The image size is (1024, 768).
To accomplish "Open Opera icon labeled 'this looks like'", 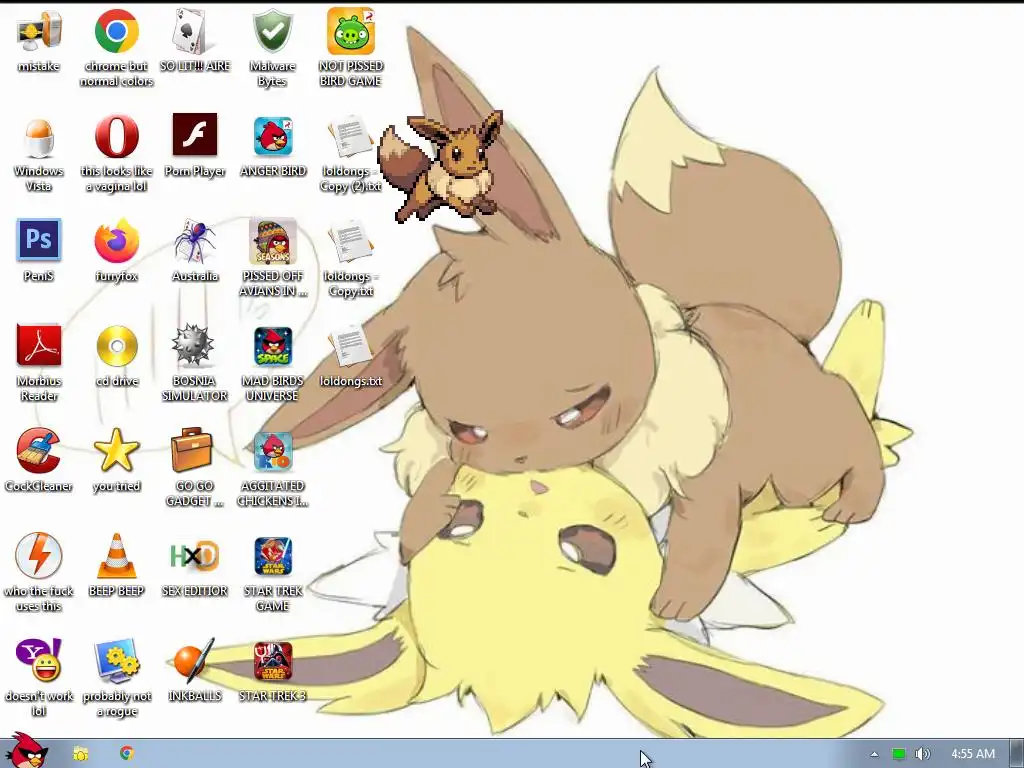I will coord(116,136).
